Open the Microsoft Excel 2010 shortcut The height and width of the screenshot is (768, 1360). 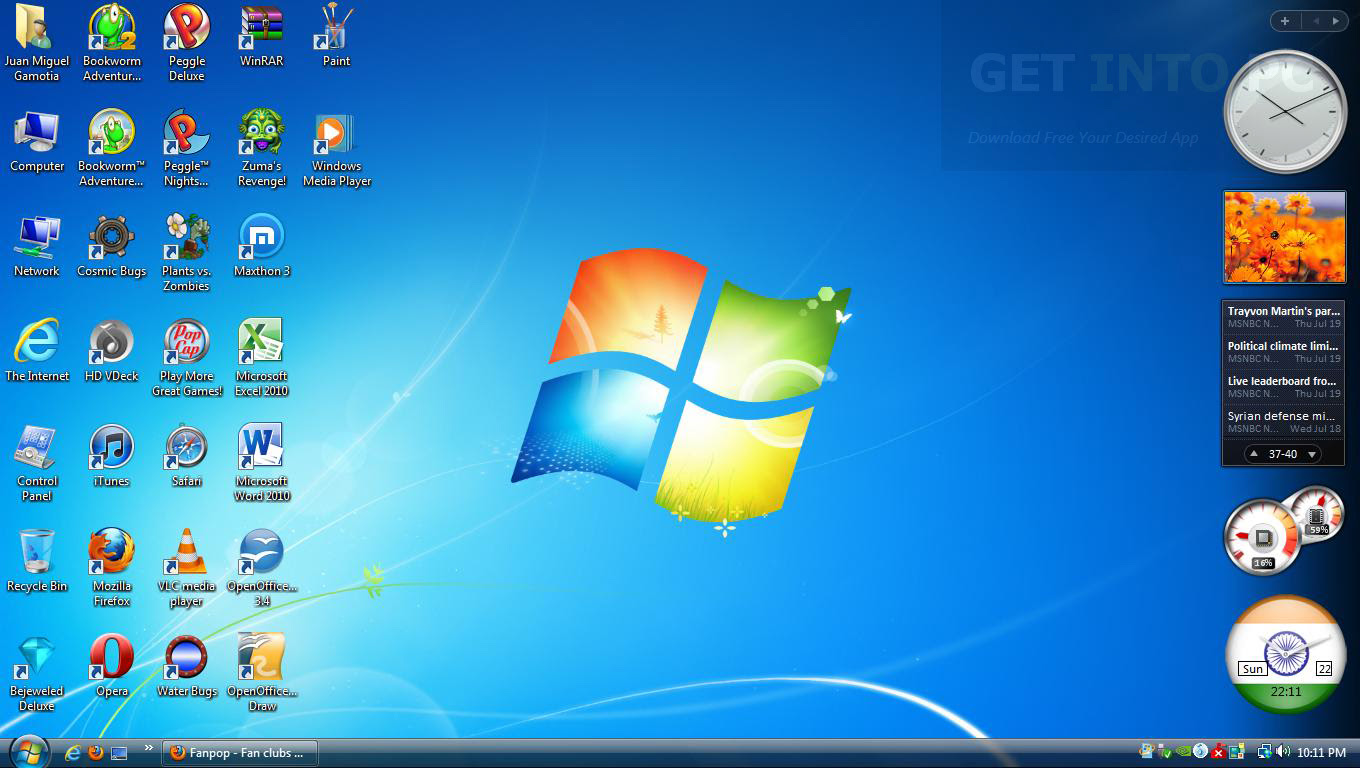(262, 358)
